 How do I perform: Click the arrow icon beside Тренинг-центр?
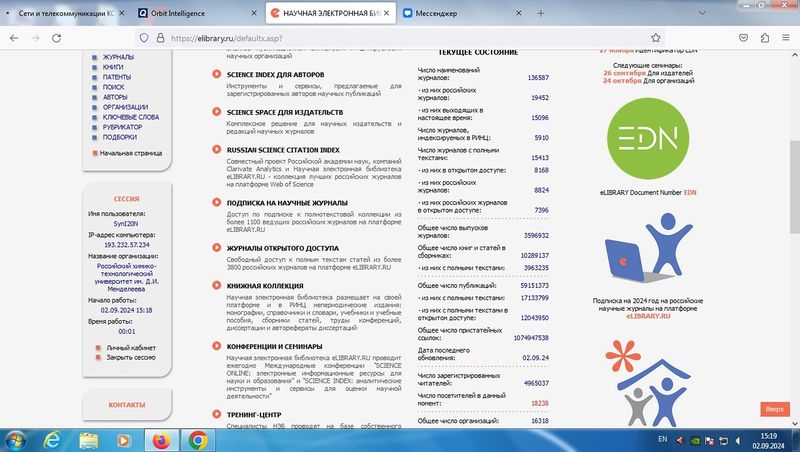click(217, 414)
